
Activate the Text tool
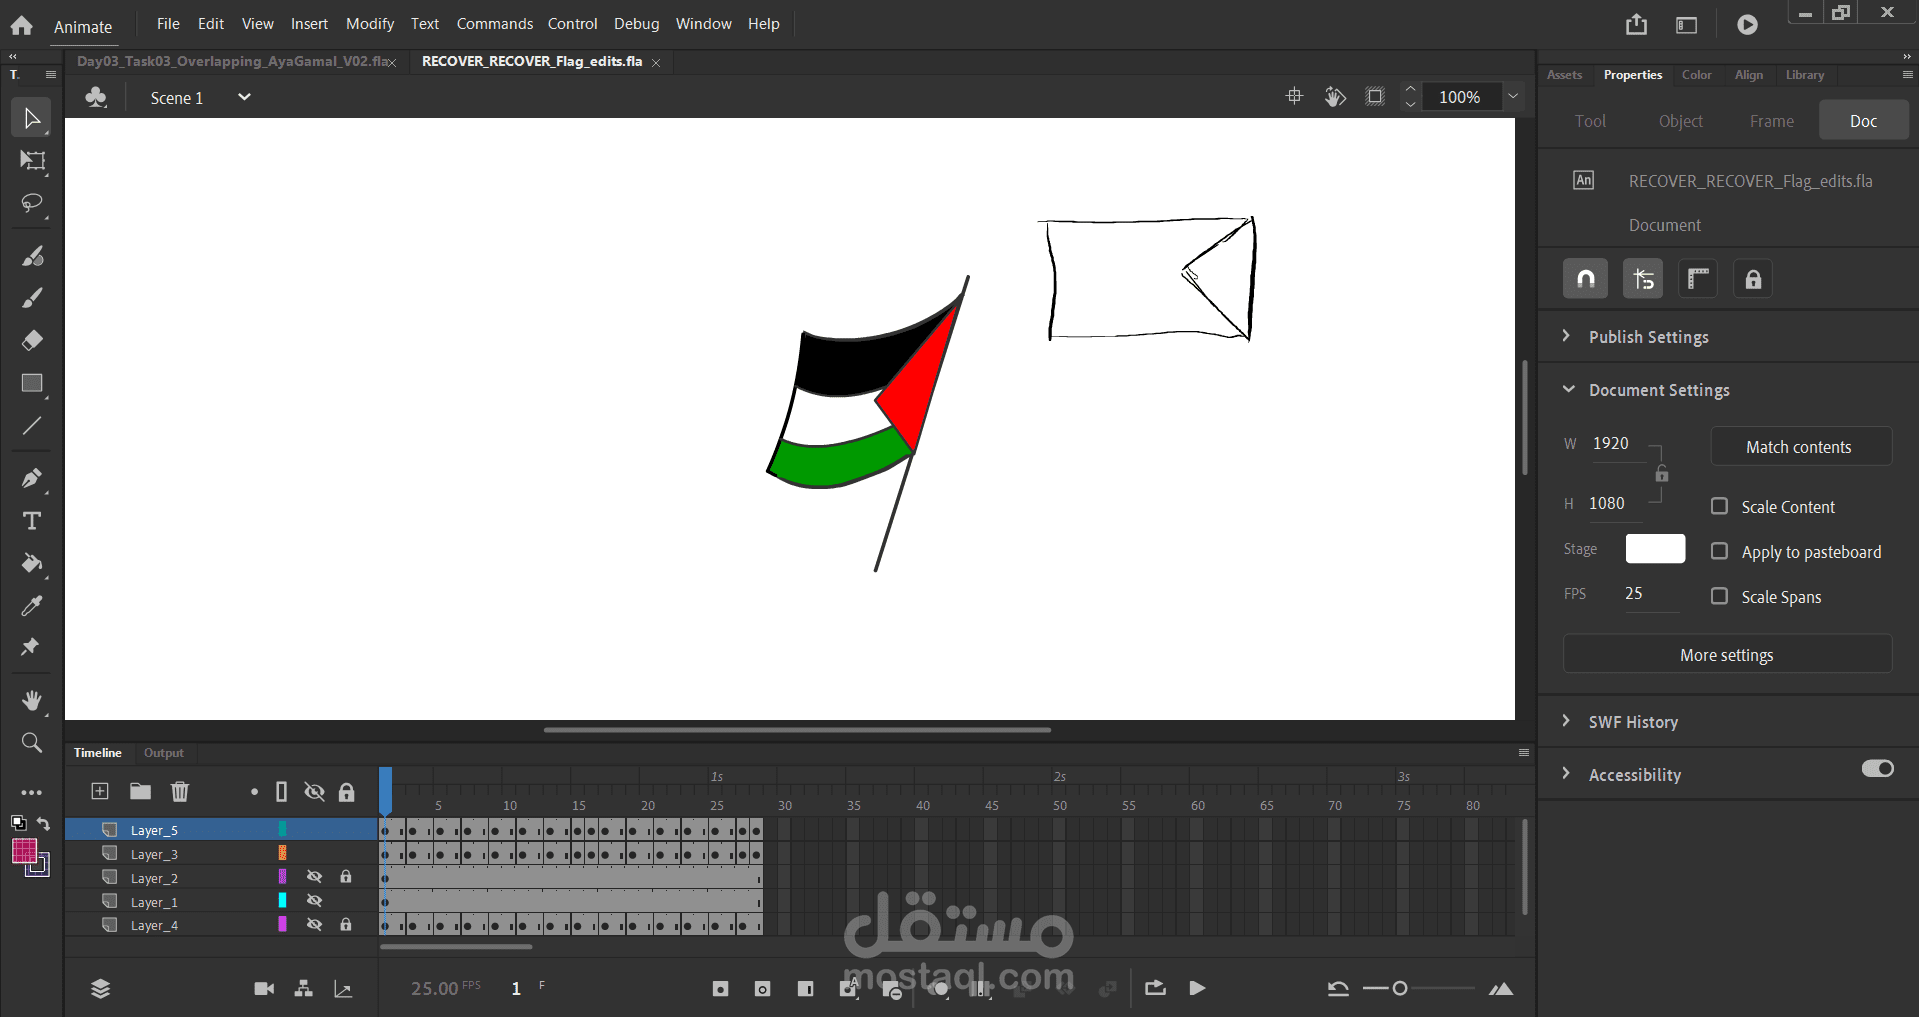click(x=32, y=521)
